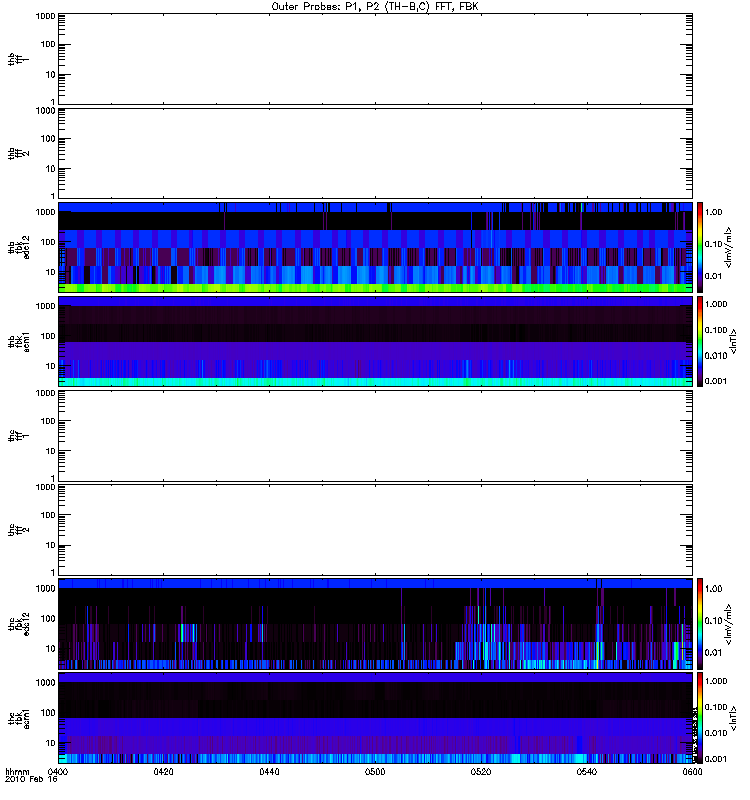Click the "thb fbk scm1" y-axis panel label
The height and width of the screenshot is (800, 750).
[x=18, y=341]
